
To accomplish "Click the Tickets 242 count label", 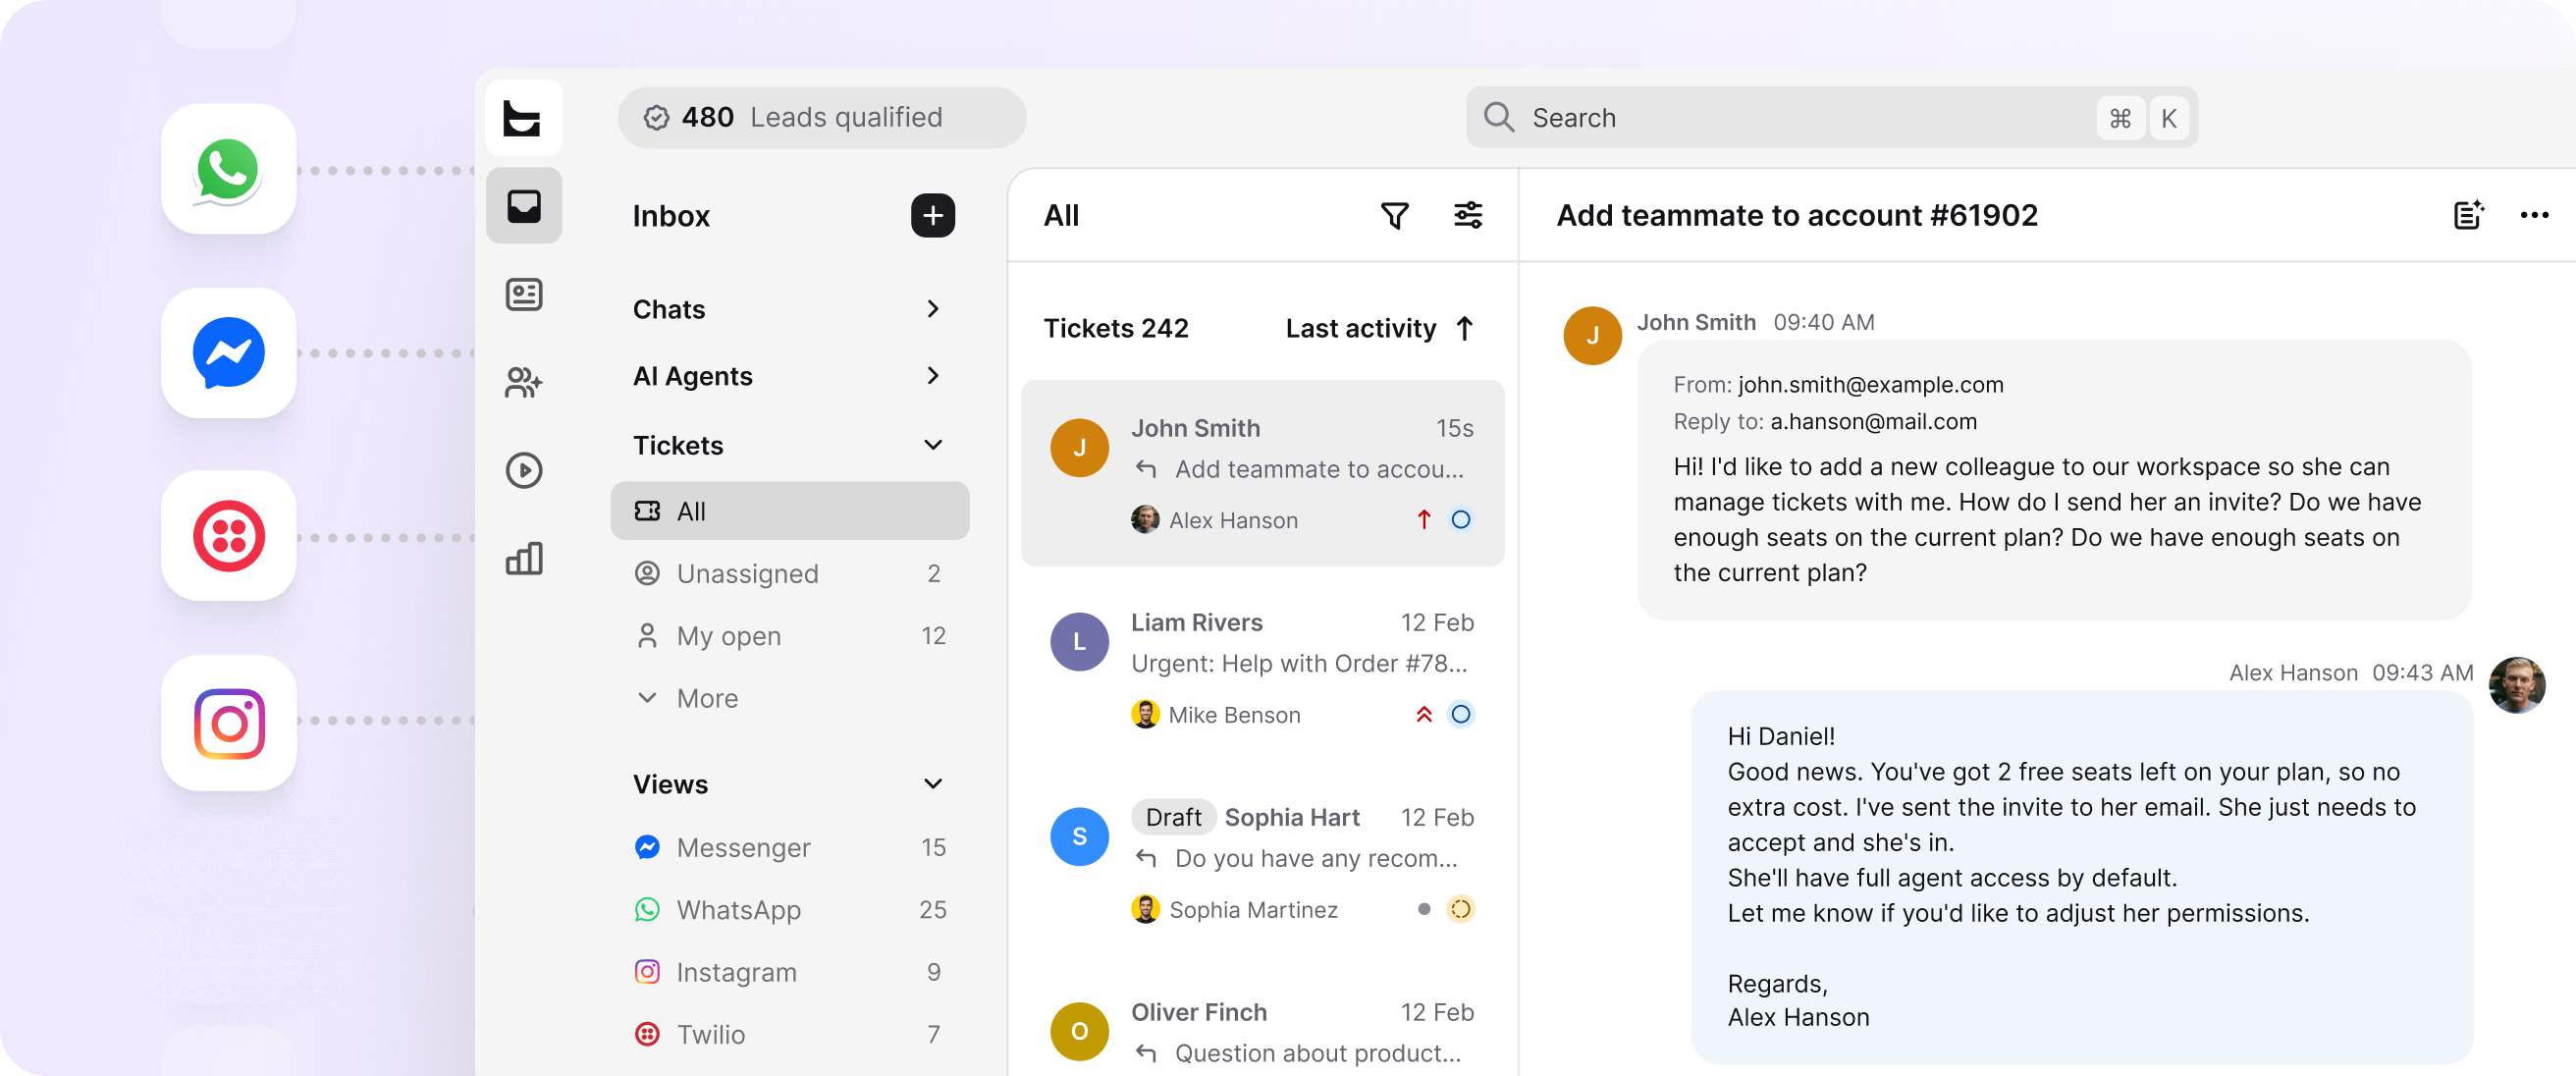I will point(1116,328).
